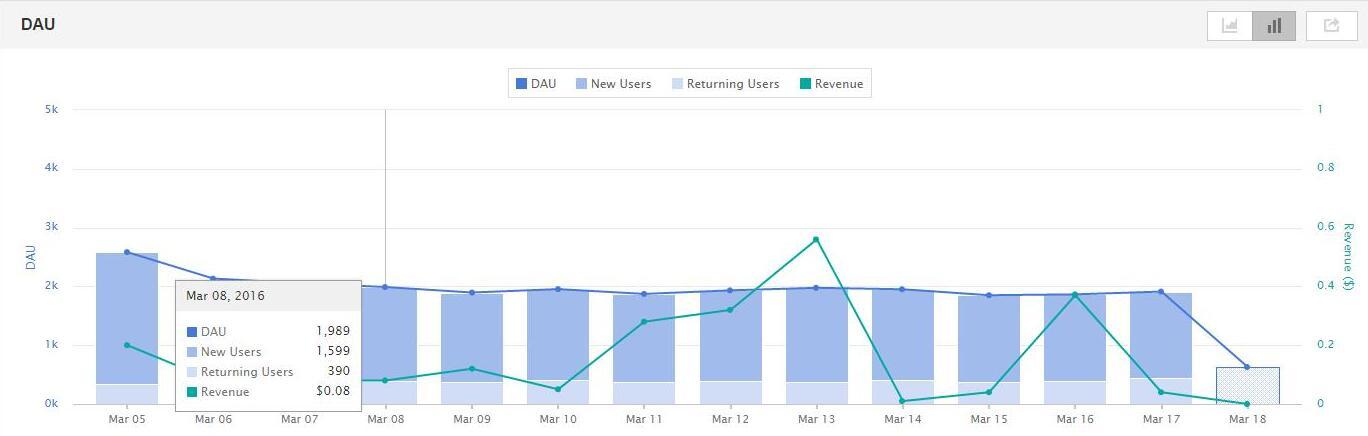Click the Mar 14 x-axis label

pyautogui.click(x=903, y=420)
